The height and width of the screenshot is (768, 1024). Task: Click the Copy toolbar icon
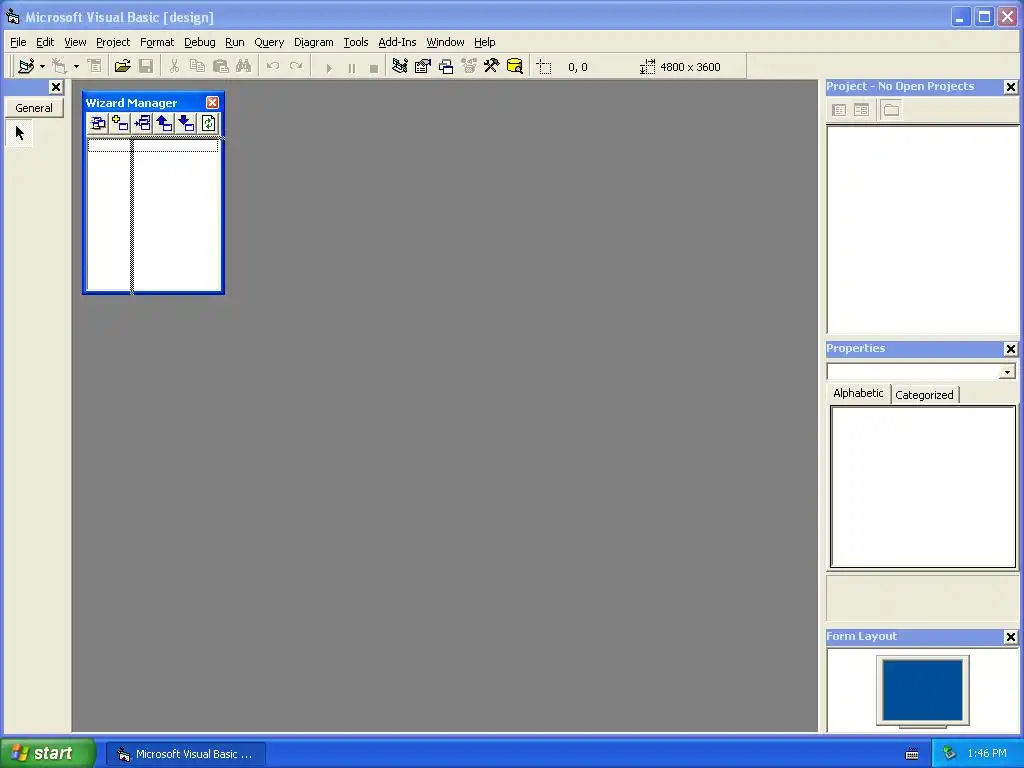point(197,66)
